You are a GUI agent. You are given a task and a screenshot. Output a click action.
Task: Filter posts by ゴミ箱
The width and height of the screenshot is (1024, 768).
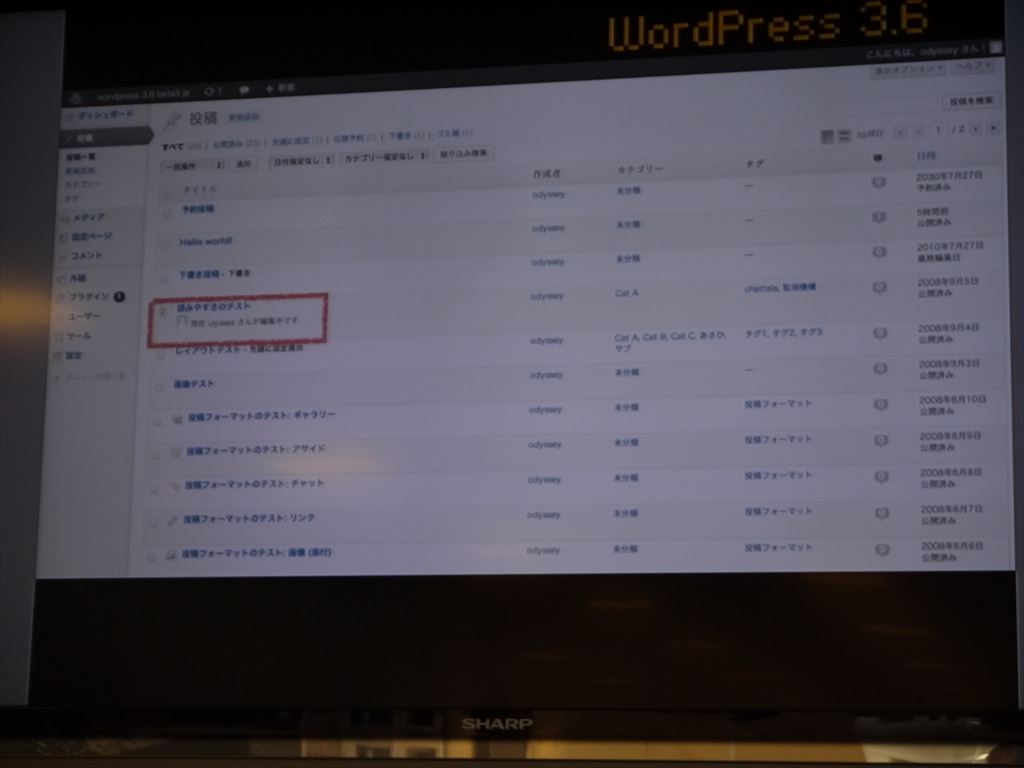[448, 134]
